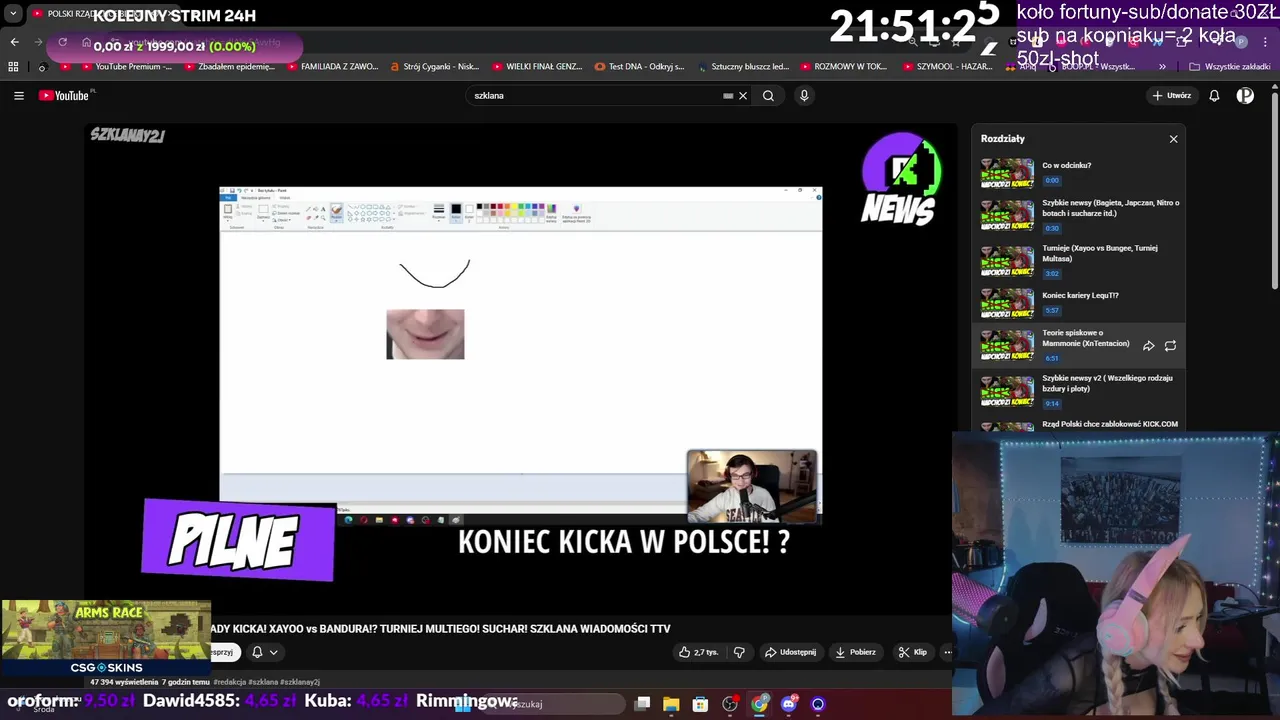Open the 'ROZMOWY W TOK...' bookmark

pos(844,67)
